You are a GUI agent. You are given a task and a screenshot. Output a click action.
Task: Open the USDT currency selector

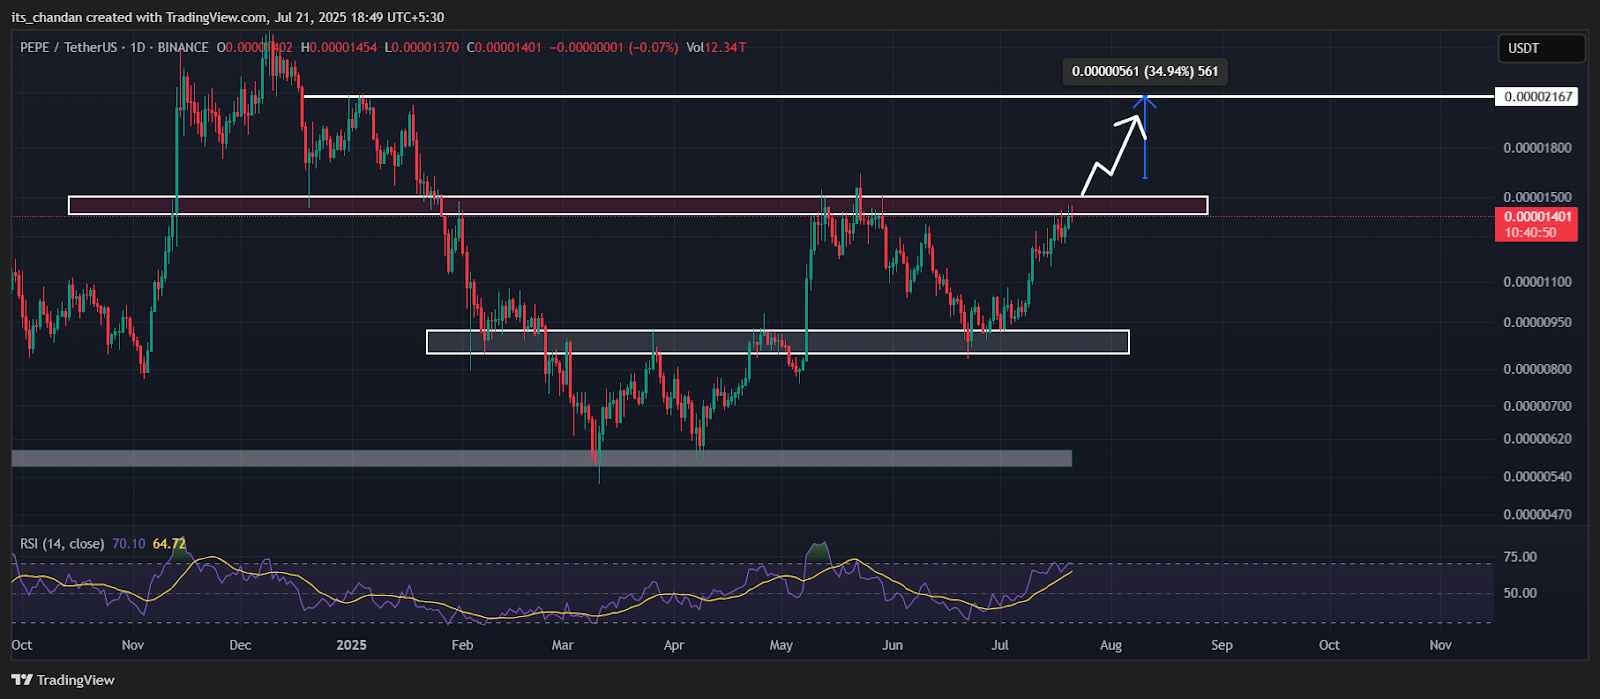(x=1540, y=48)
